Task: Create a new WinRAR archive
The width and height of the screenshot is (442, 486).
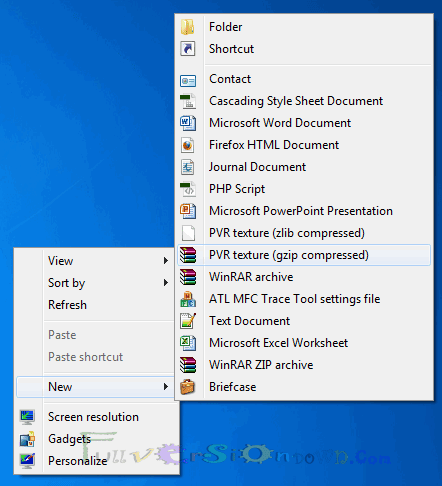Action: (304, 277)
